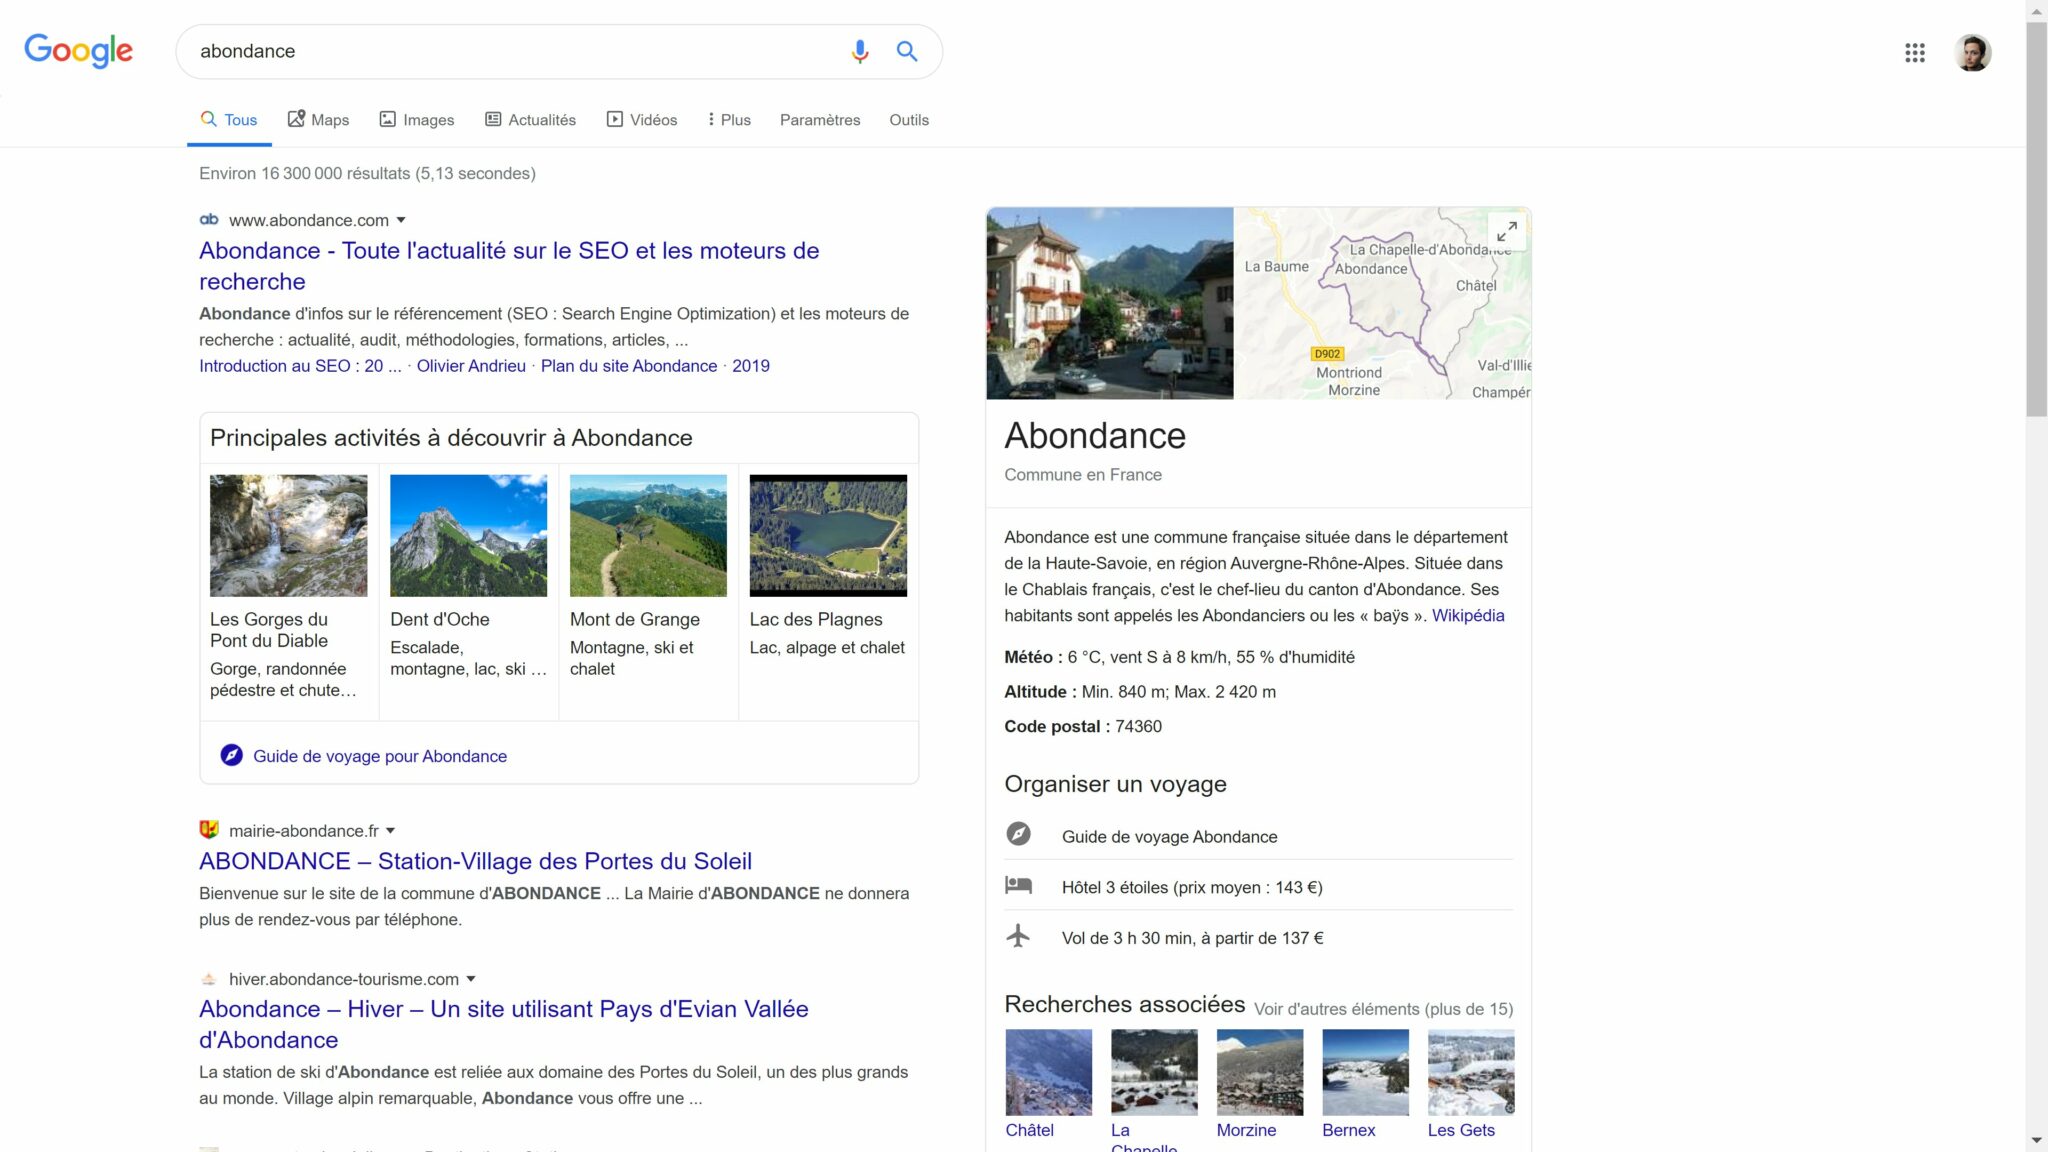Expand options for hiver.abondance-tourisme.com result
The height and width of the screenshot is (1152, 2048).
[471, 979]
